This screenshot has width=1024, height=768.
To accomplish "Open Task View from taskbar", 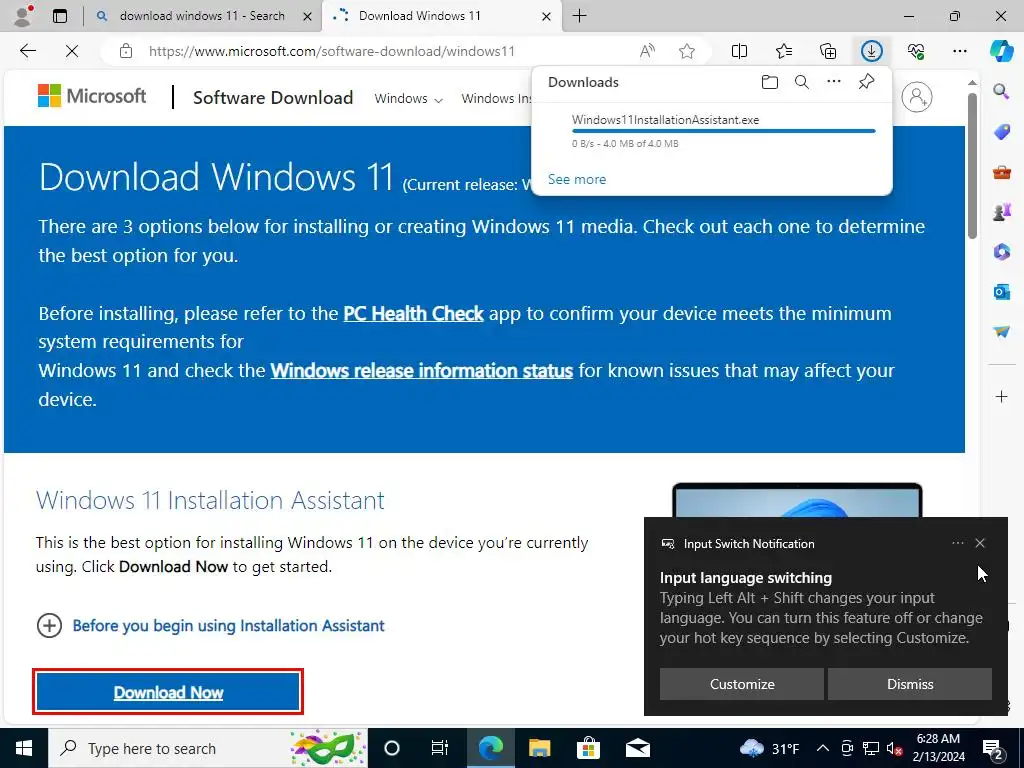I will coord(440,748).
